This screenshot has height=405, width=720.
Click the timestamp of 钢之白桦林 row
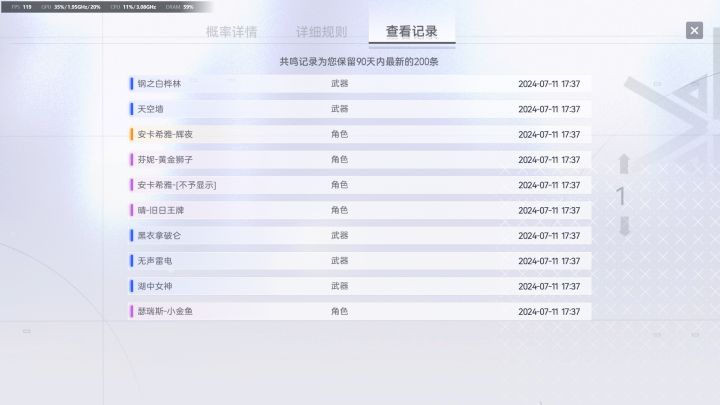(549, 84)
